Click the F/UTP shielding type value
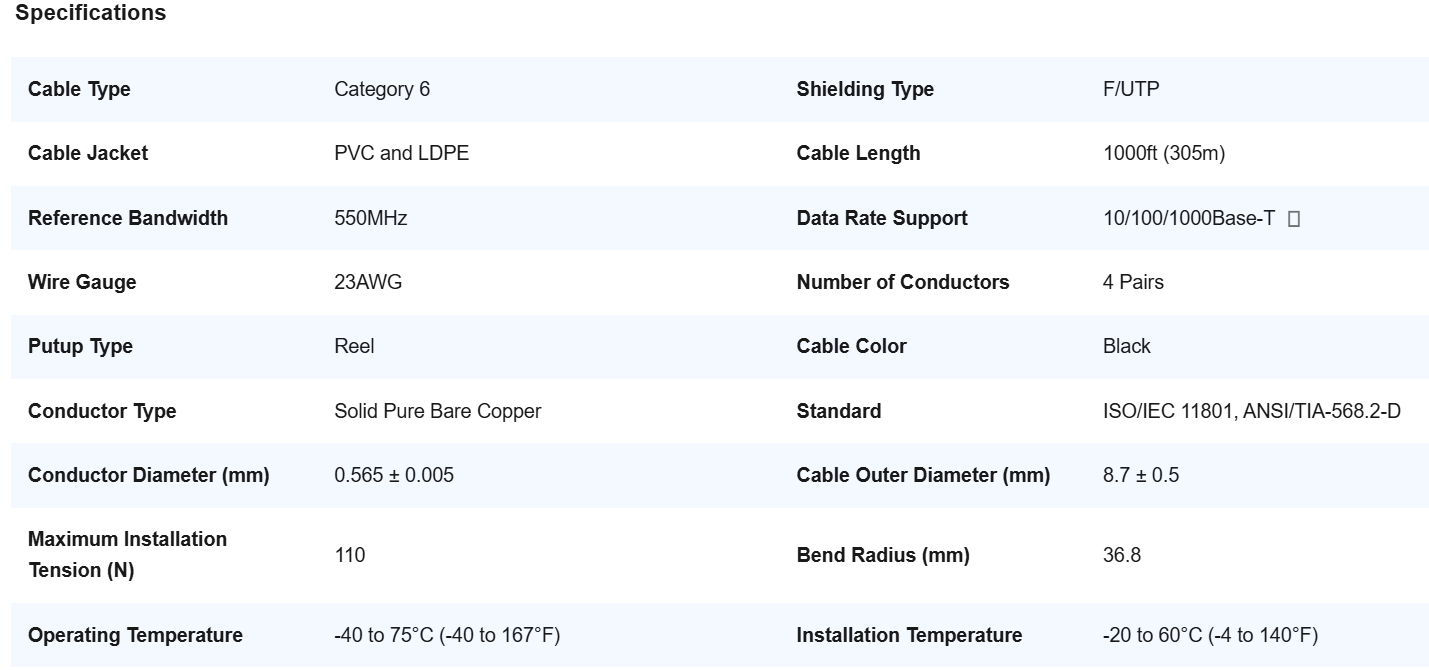This screenshot has width=1429, height=670. pyautogui.click(x=1131, y=89)
